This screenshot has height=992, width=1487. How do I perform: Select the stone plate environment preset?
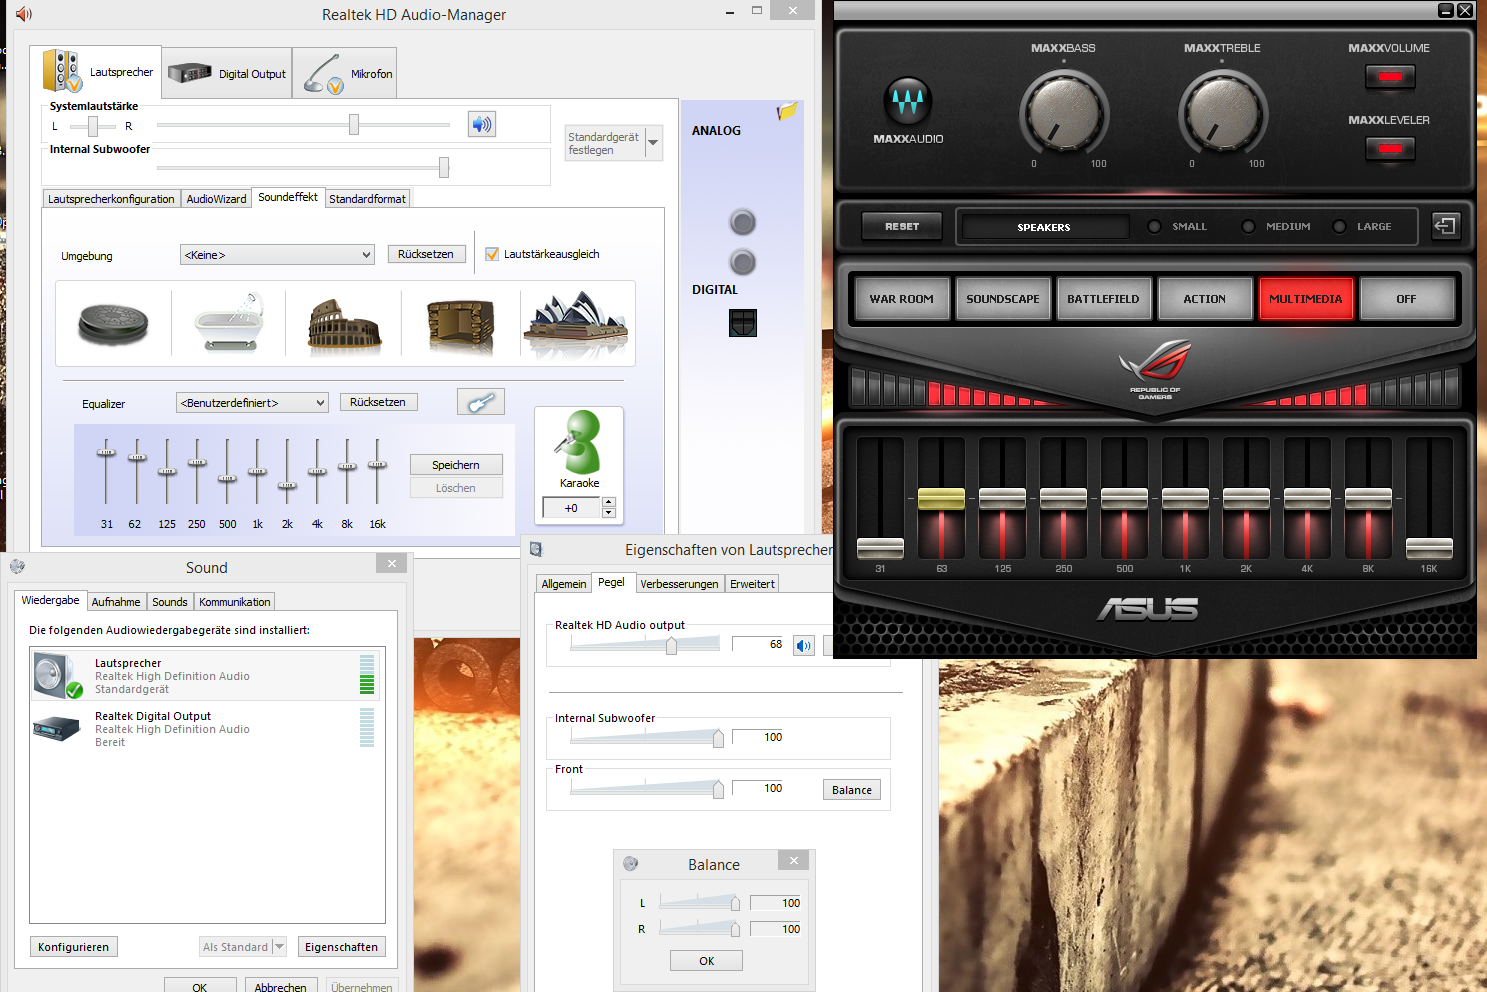[x=113, y=323]
